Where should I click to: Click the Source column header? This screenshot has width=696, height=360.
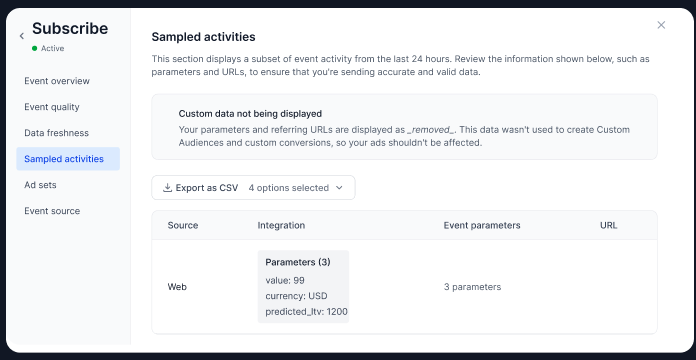click(183, 225)
